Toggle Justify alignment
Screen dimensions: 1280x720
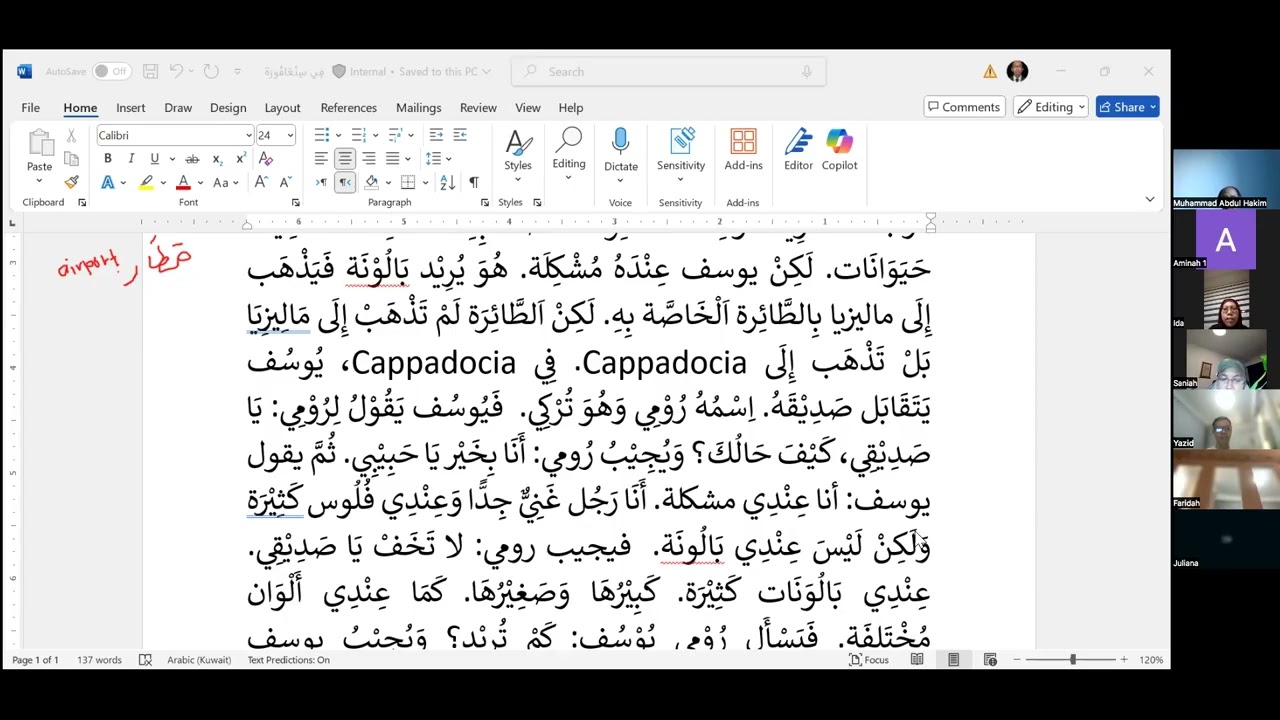click(393, 159)
